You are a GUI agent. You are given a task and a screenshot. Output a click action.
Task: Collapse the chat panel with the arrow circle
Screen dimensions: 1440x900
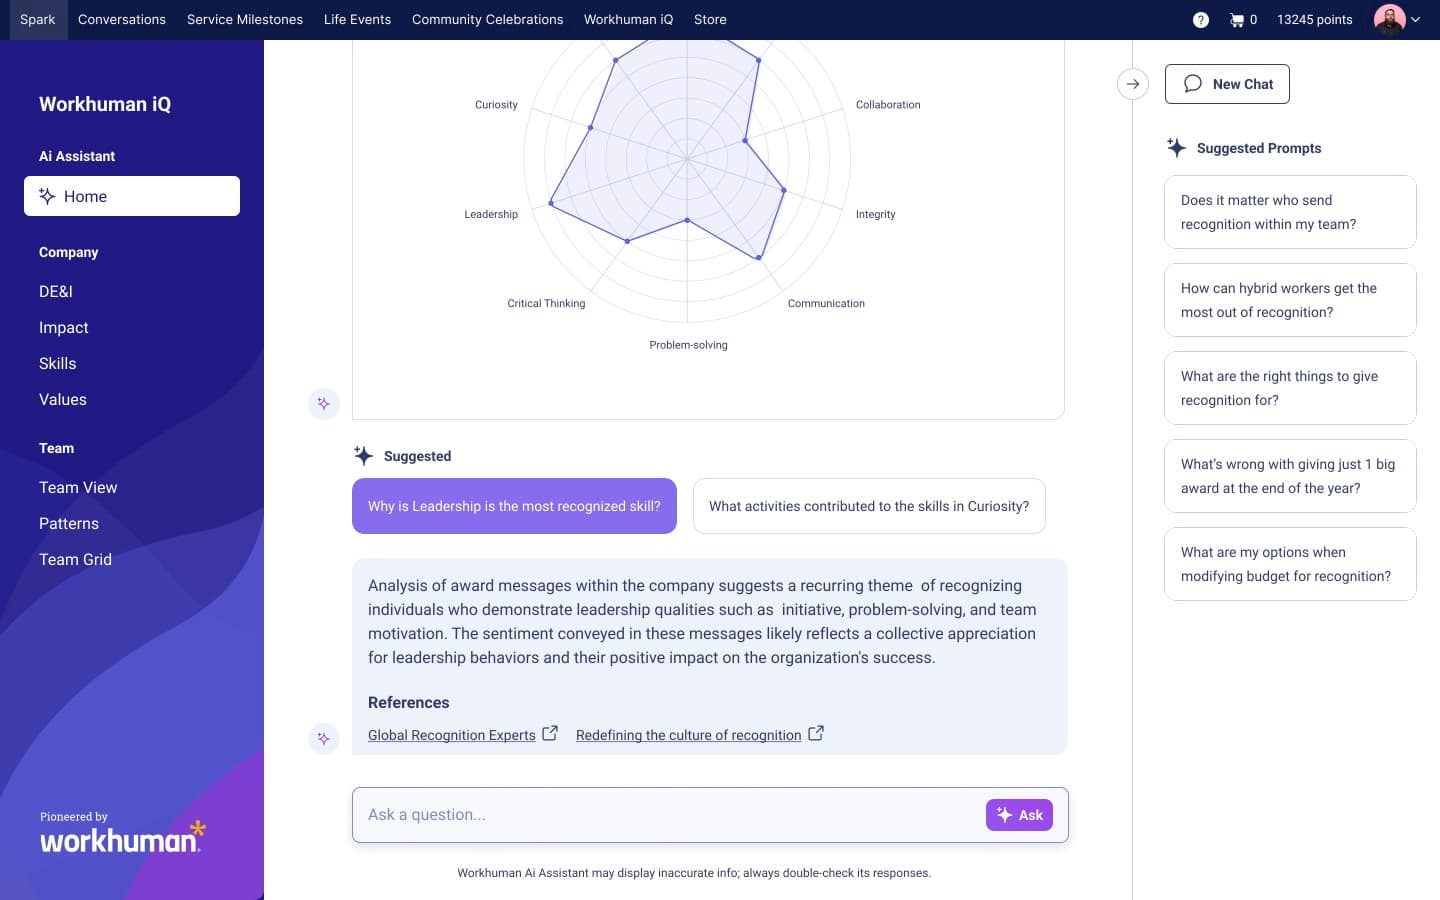pyautogui.click(x=1132, y=84)
